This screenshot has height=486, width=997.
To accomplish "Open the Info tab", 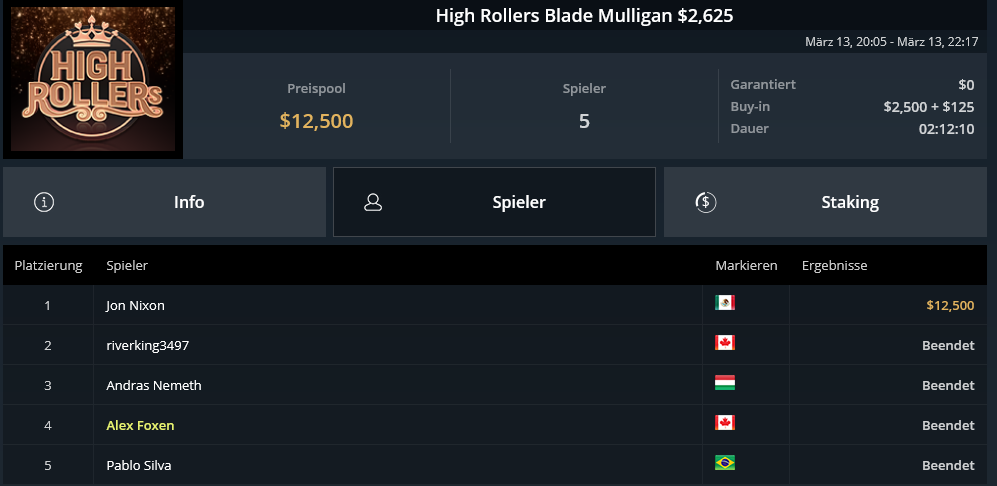I will [x=164, y=202].
